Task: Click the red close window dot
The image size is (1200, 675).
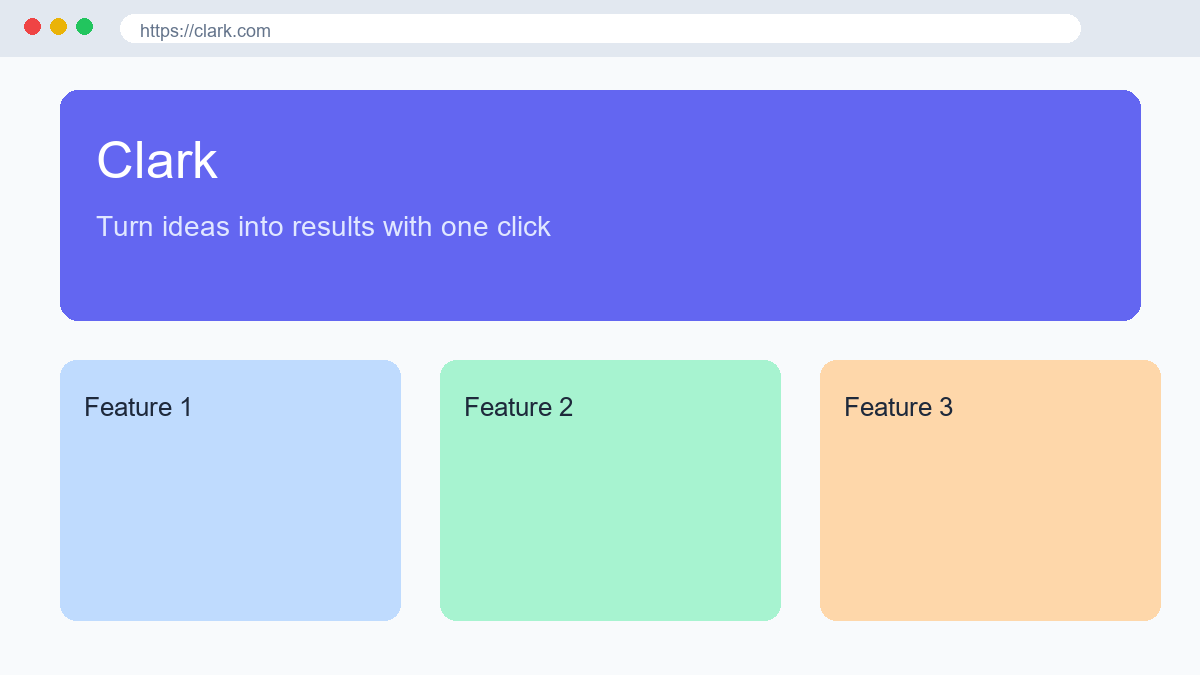Action: [x=32, y=27]
